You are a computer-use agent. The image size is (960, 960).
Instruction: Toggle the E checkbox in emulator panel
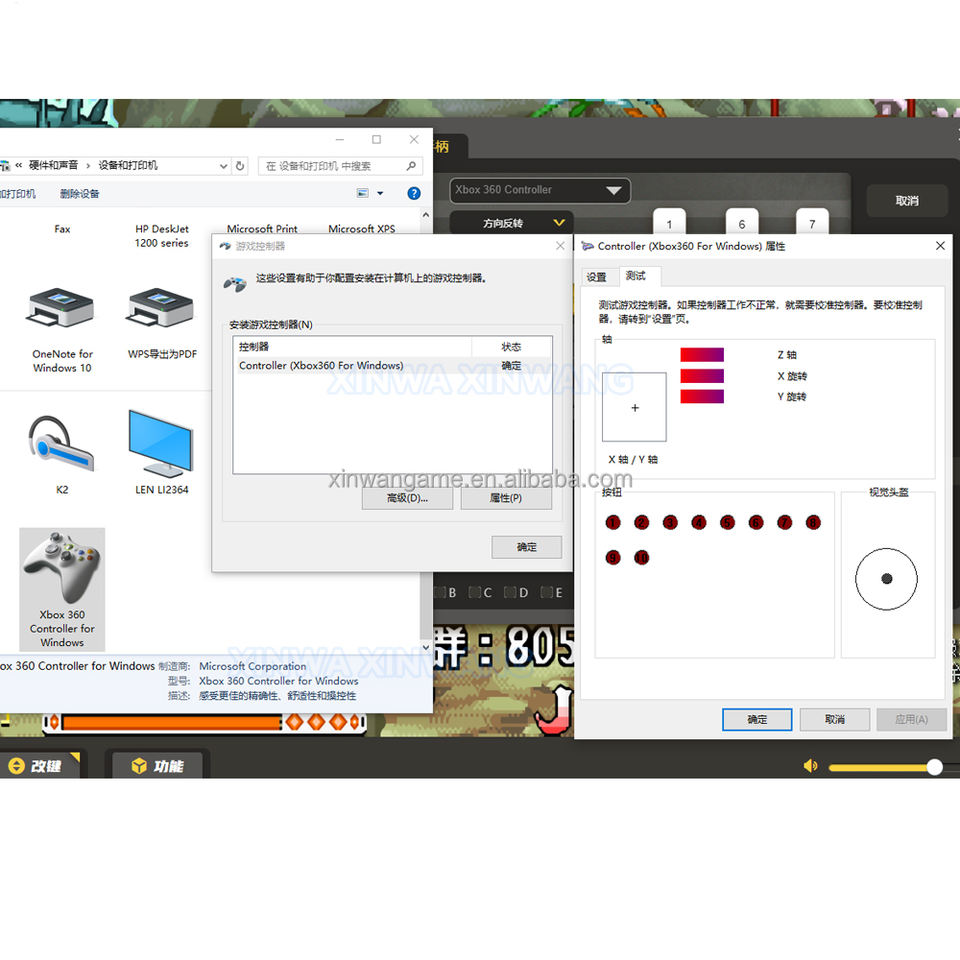coord(547,592)
